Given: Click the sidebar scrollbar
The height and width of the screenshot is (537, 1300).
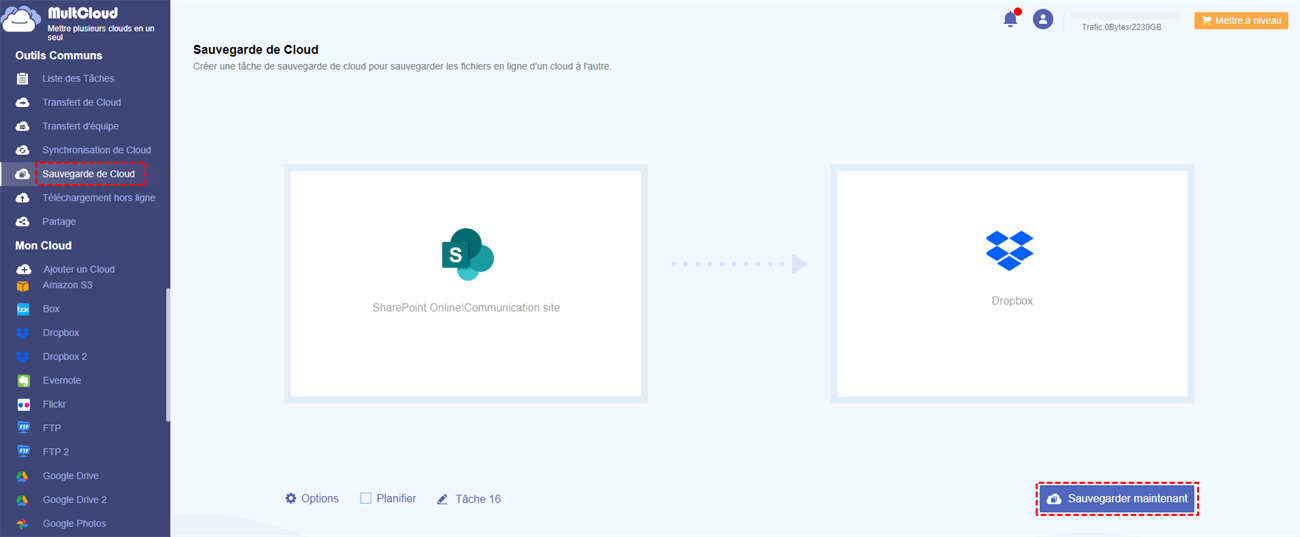Looking at the screenshot, I should pyautogui.click(x=168, y=355).
